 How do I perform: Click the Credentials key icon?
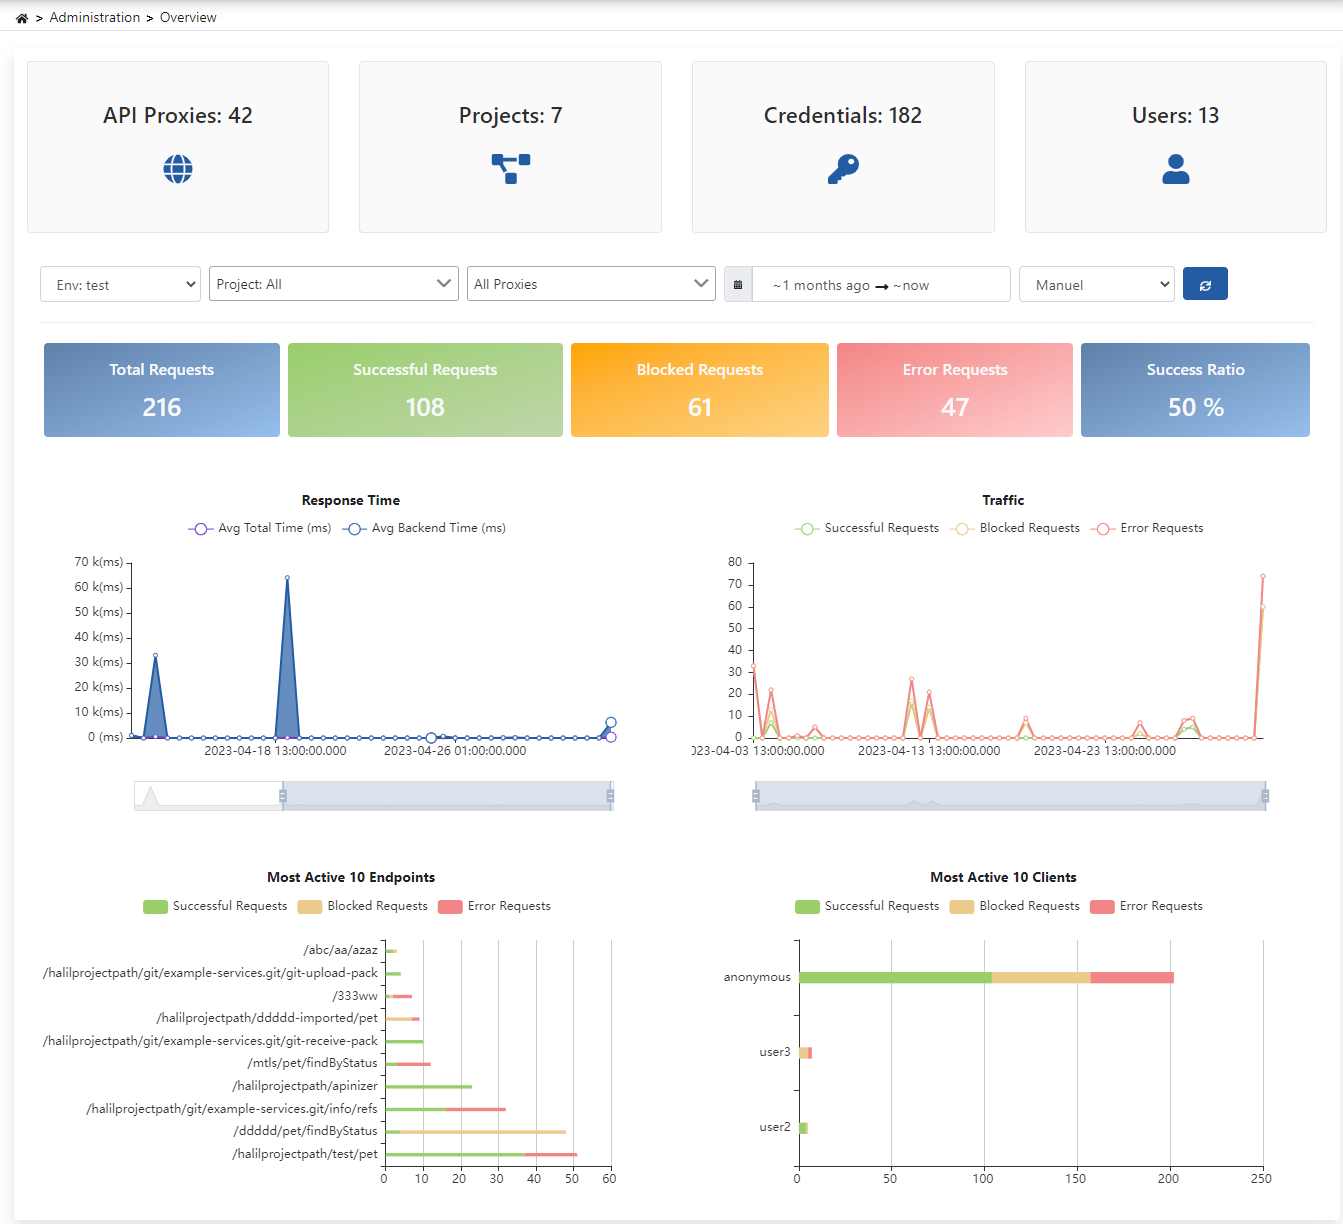(843, 169)
